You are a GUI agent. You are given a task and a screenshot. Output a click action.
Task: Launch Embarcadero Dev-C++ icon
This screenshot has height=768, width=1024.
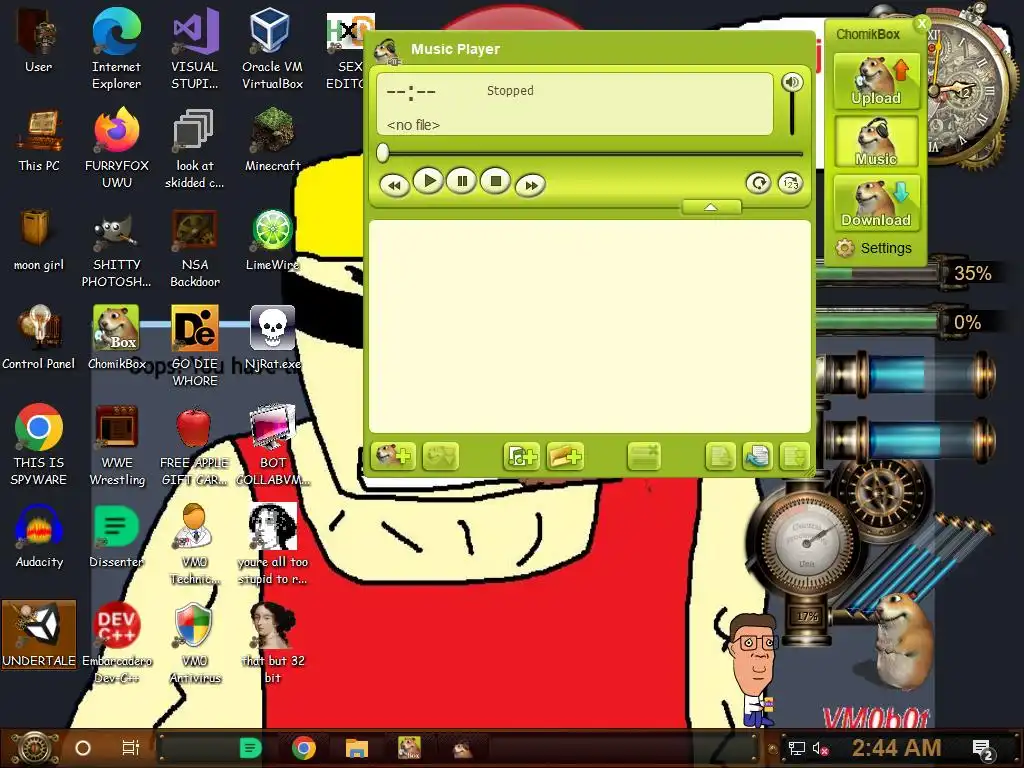(x=117, y=643)
